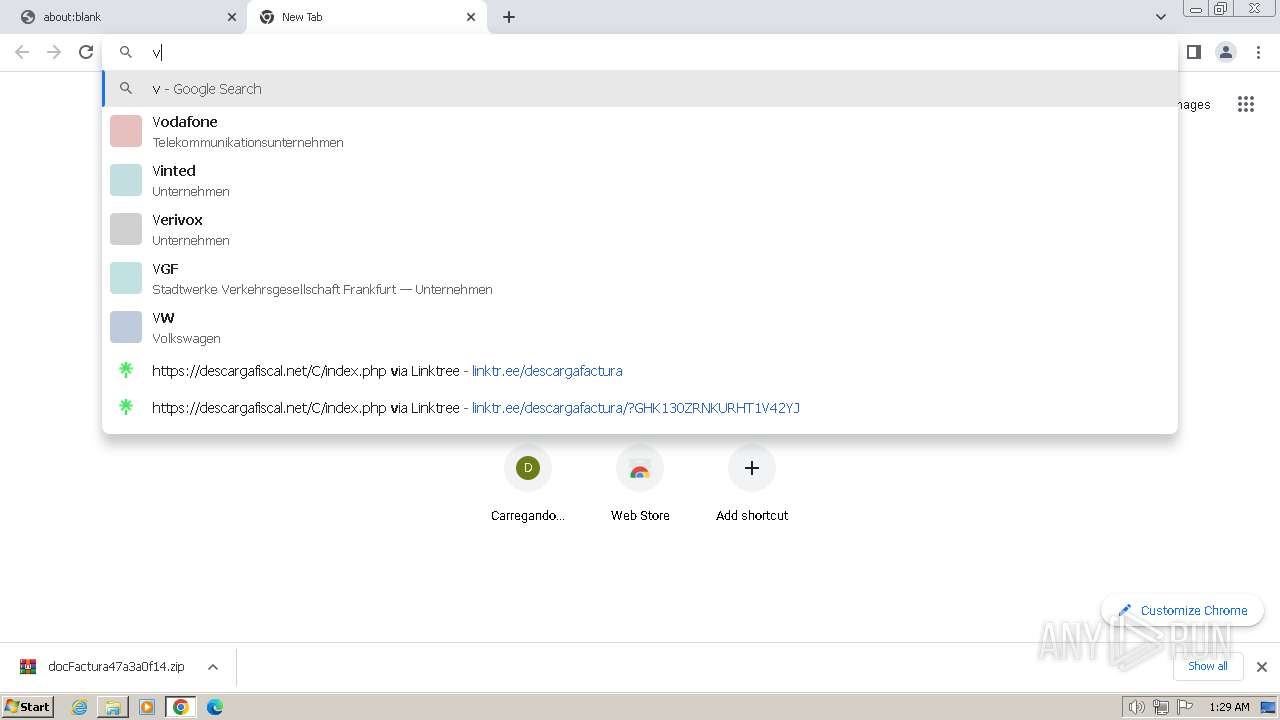Close the about:blank tab
Screen dimensions: 1280x720
tap(232, 17)
